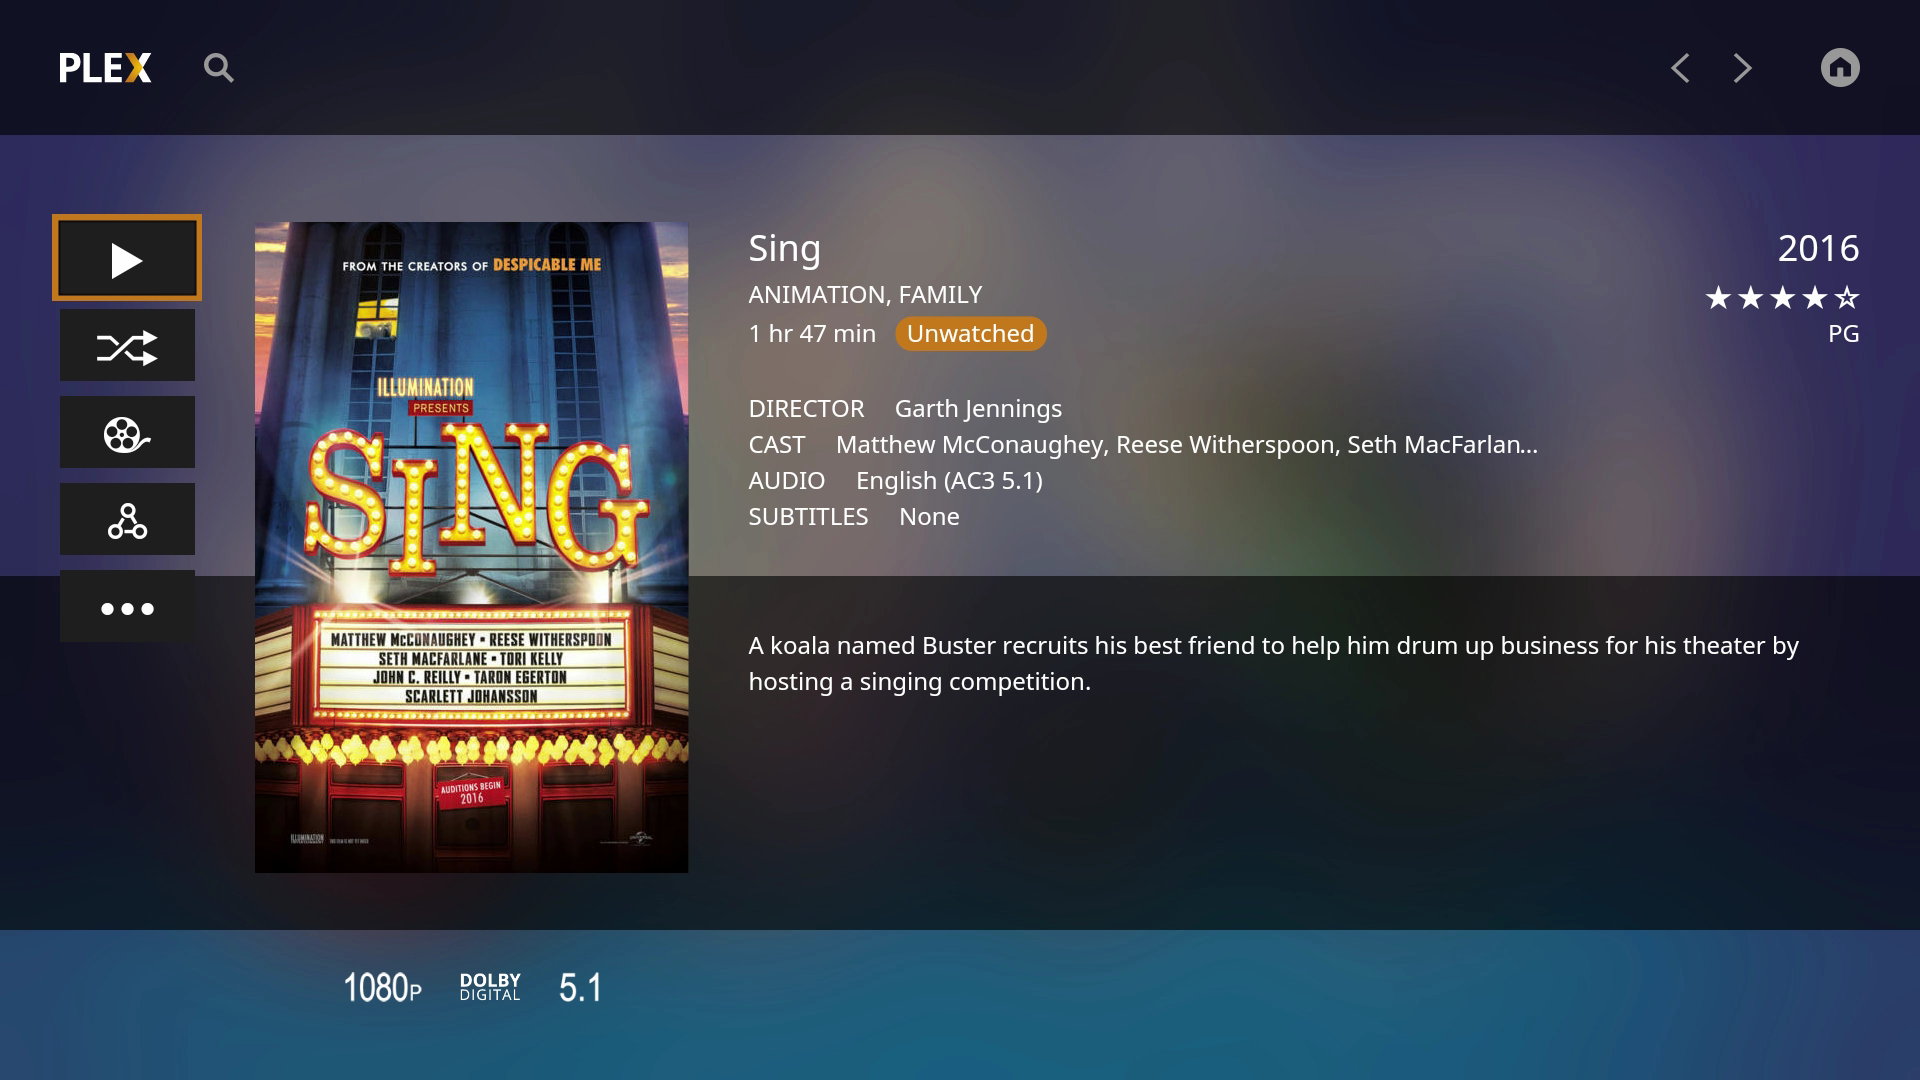Screen dimensions: 1920x1080
Task: Click the Sing movie poster thumbnail
Action: [x=471, y=546]
